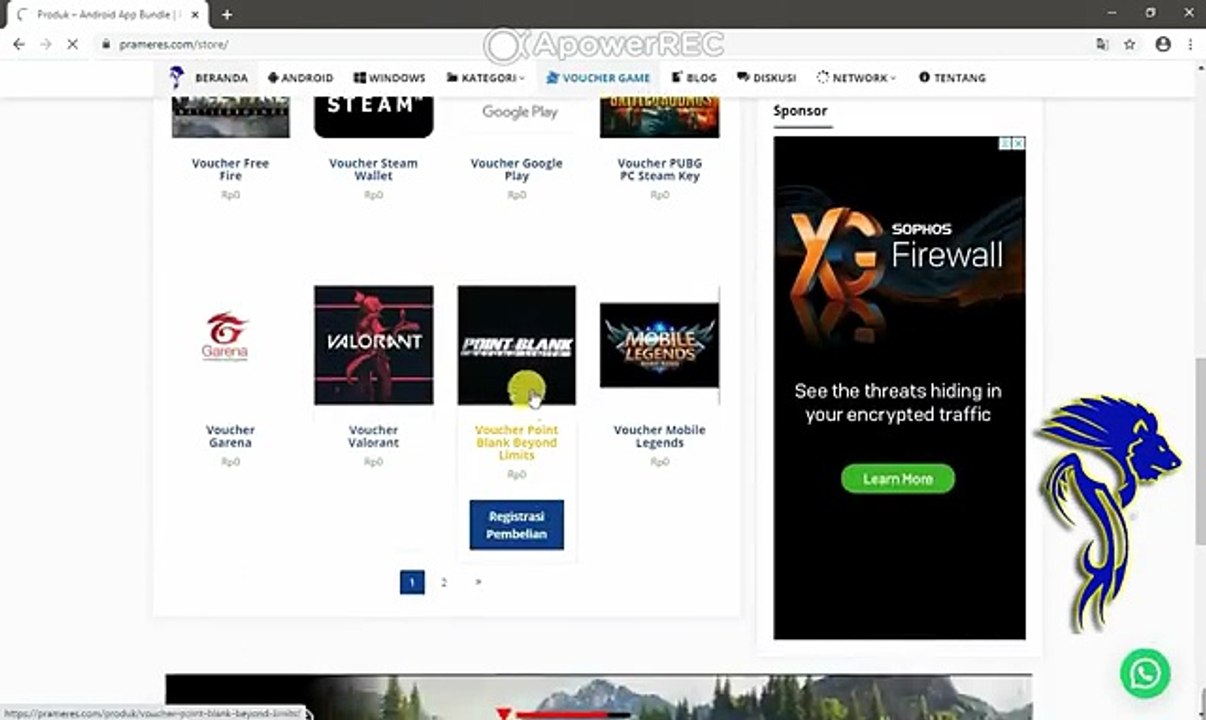This screenshot has height=720, width=1206.
Task: Click Voucher PUBG PC Steam Key title
Action: click(660, 169)
